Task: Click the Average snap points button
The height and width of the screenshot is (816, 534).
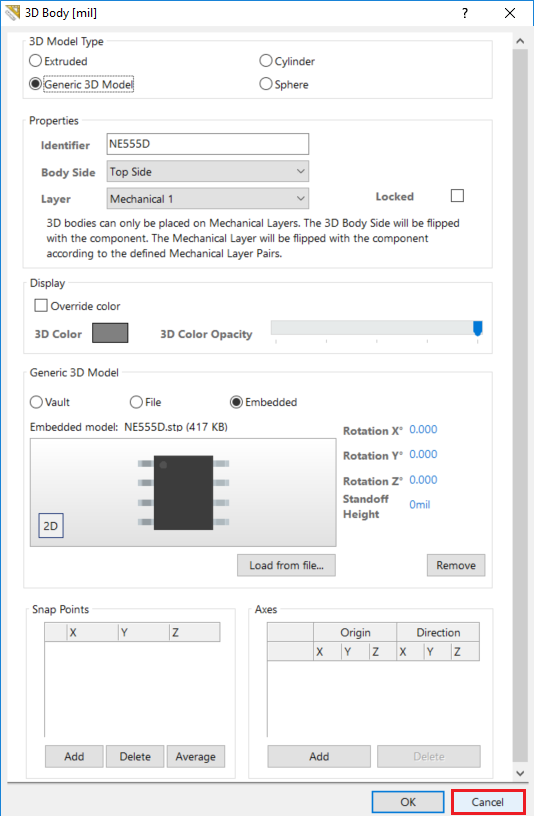Action: (x=196, y=756)
